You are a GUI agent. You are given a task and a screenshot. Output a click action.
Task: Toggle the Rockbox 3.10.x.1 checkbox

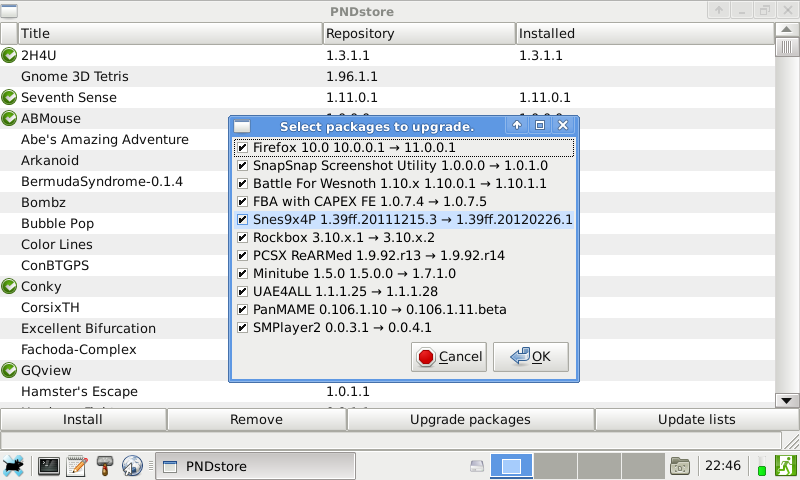(242, 238)
